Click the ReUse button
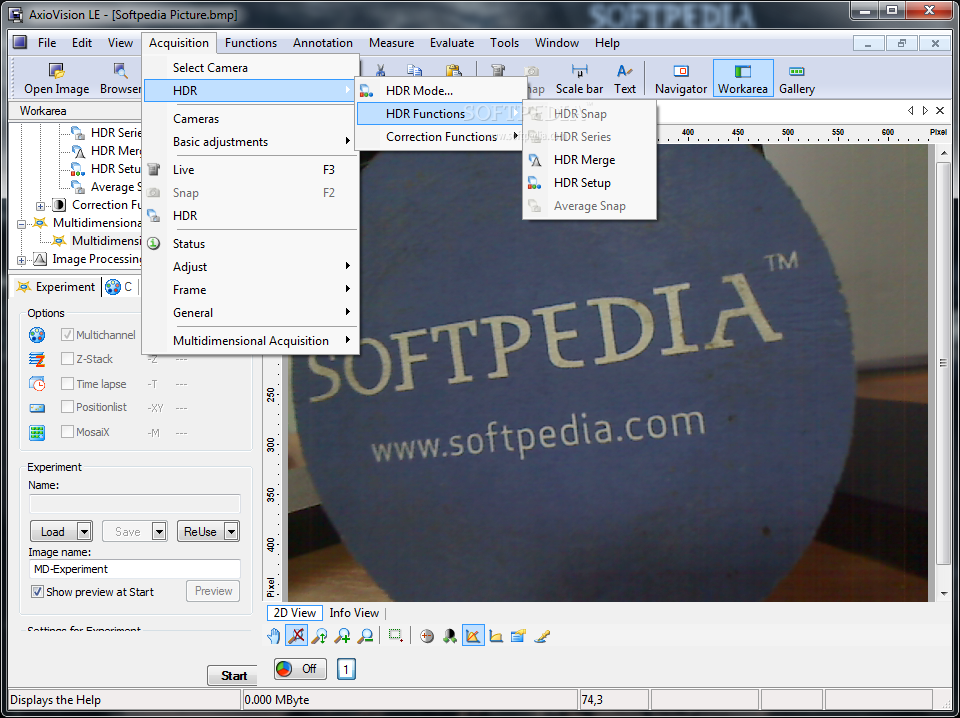The image size is (960, 718). [x=201, y=531]
